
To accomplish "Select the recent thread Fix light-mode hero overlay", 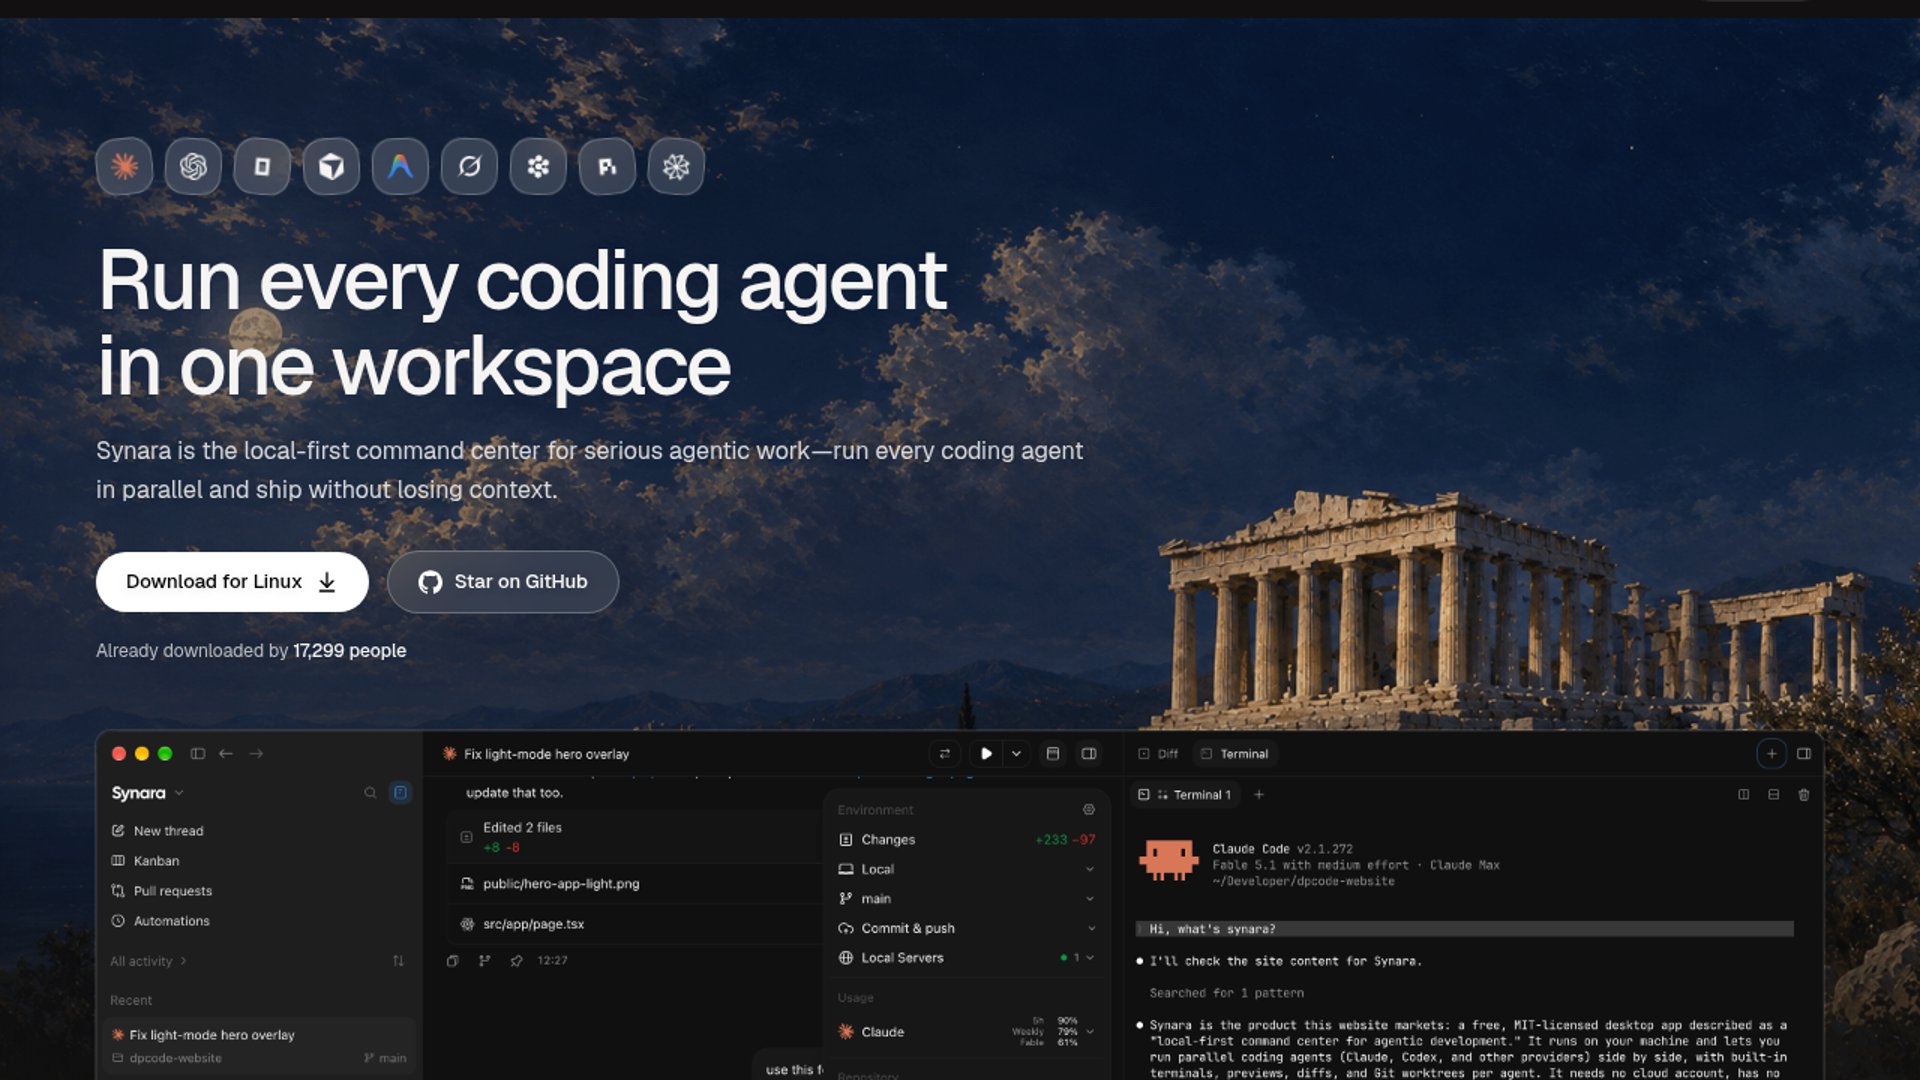I will pyautogui.click(x=260, y=1046).
